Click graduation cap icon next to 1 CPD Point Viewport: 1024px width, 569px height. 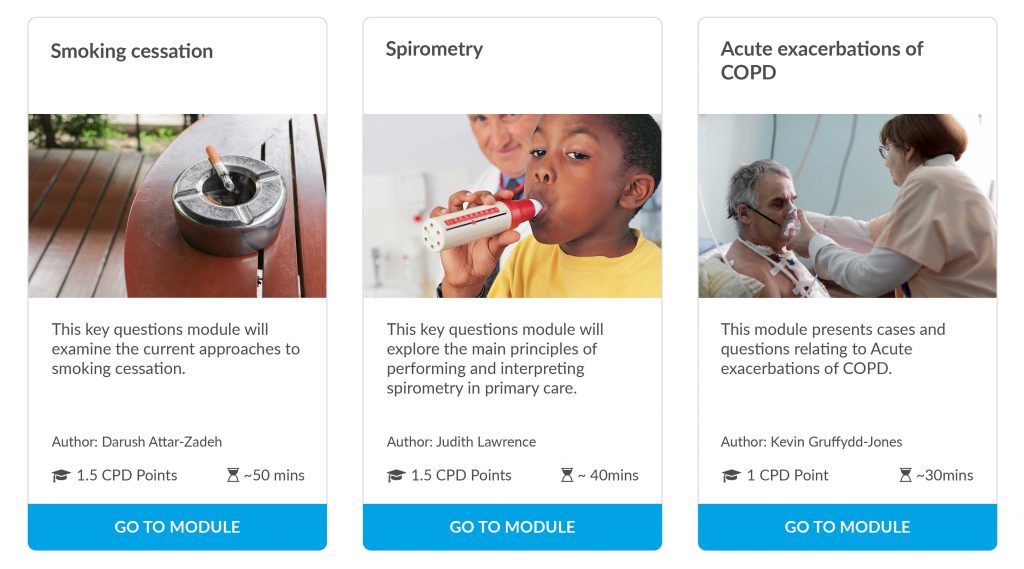click(x=731, y=476)
